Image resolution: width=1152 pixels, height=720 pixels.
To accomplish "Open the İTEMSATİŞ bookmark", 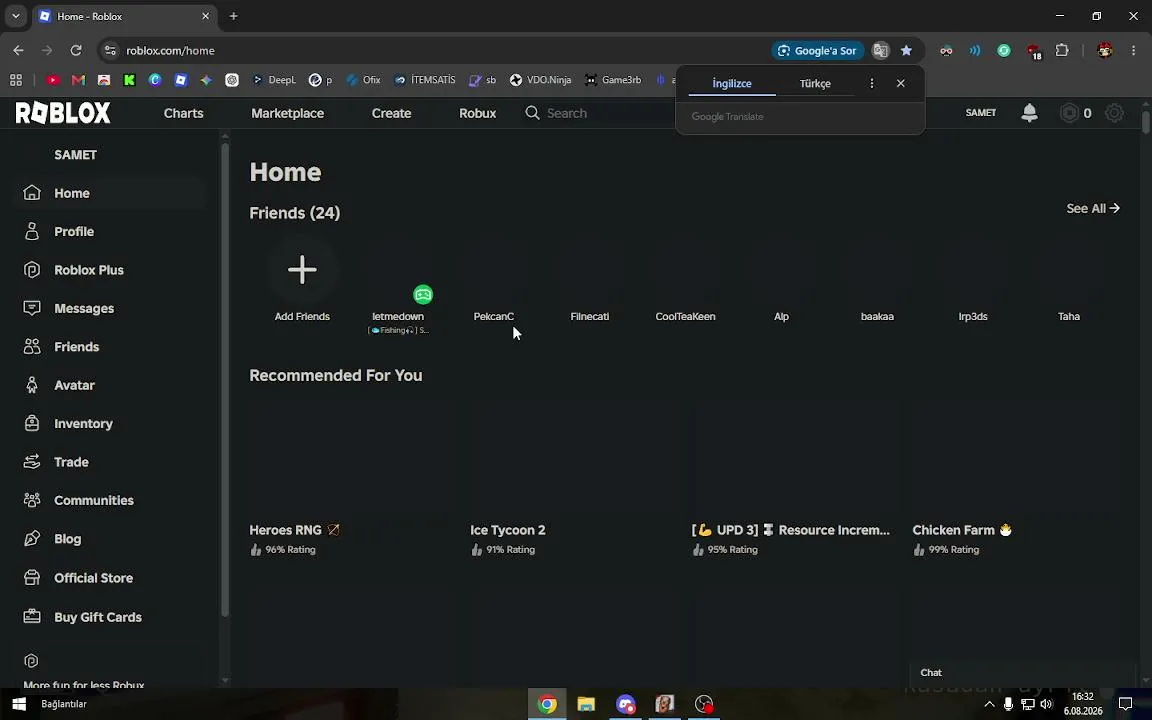I will coord(425,80).
